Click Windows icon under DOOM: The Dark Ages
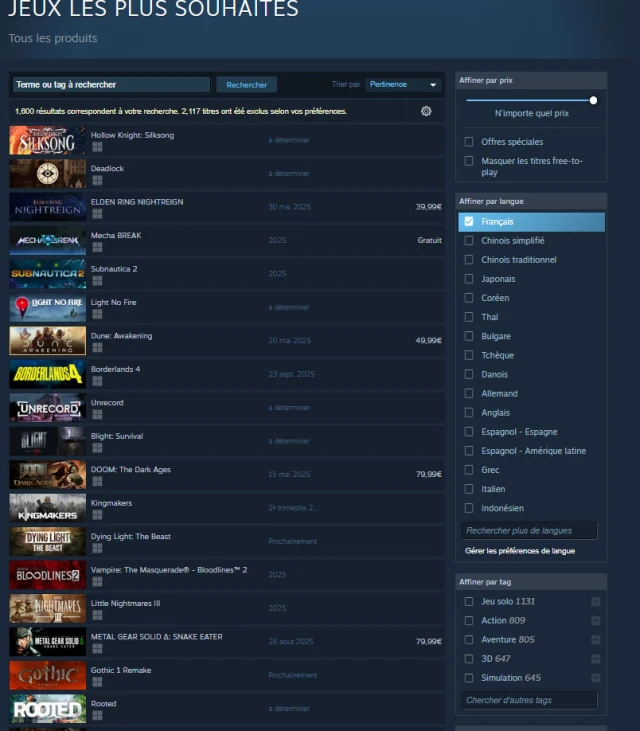This screenshot has height=731, width=640. click(97, 482)
